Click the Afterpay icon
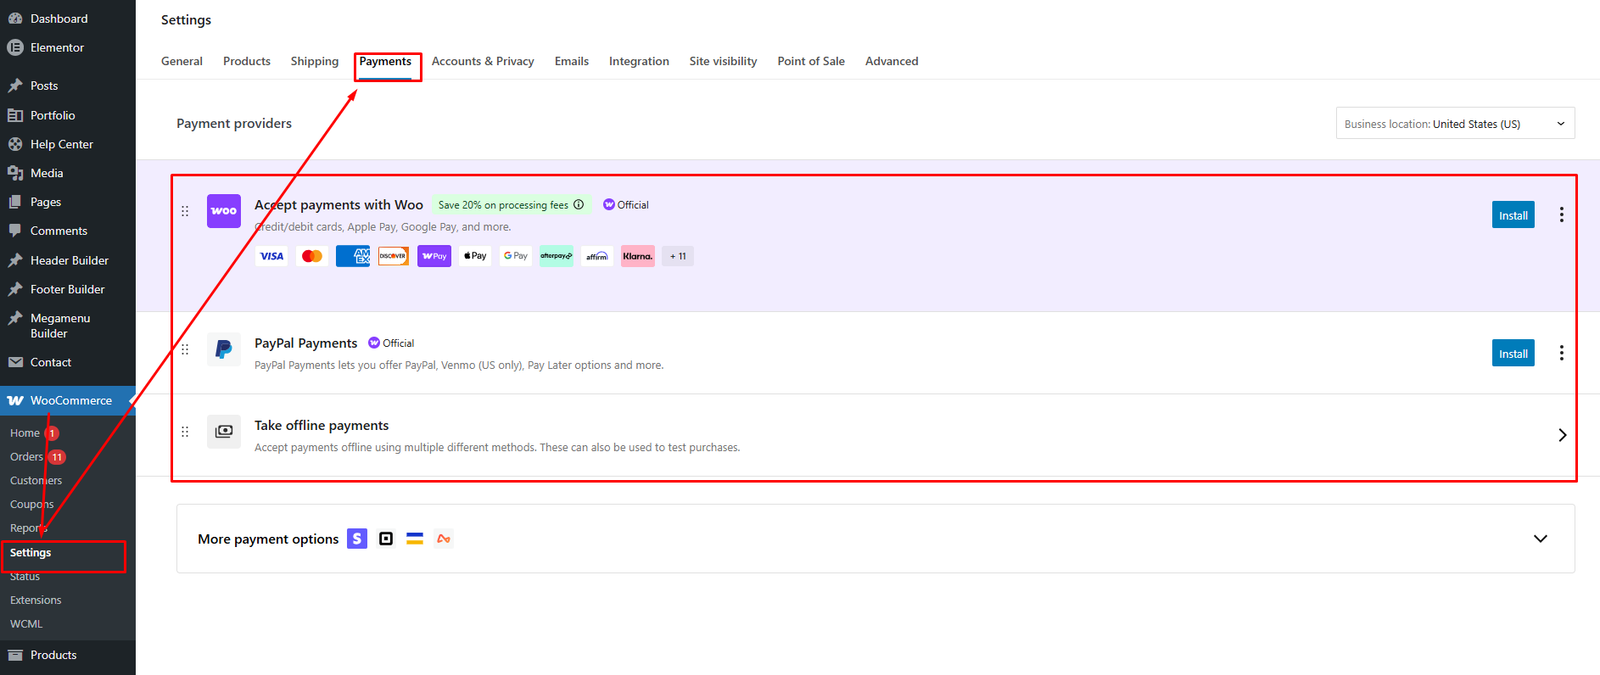Screen dimensions: 1600x675 (x=556, y=256)
